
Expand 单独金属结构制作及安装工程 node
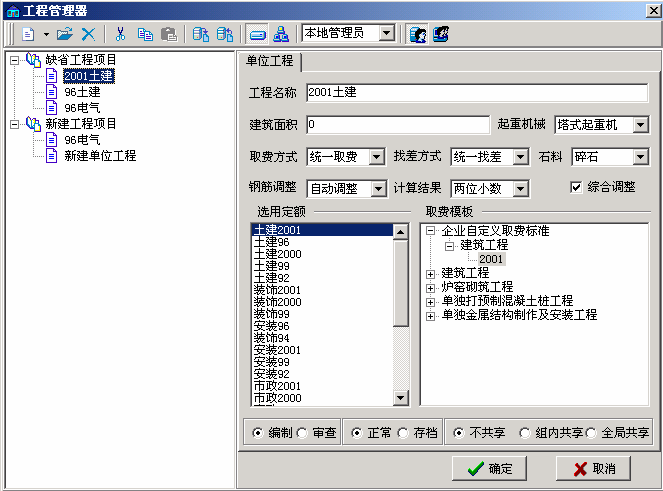[x=430, y=316]
